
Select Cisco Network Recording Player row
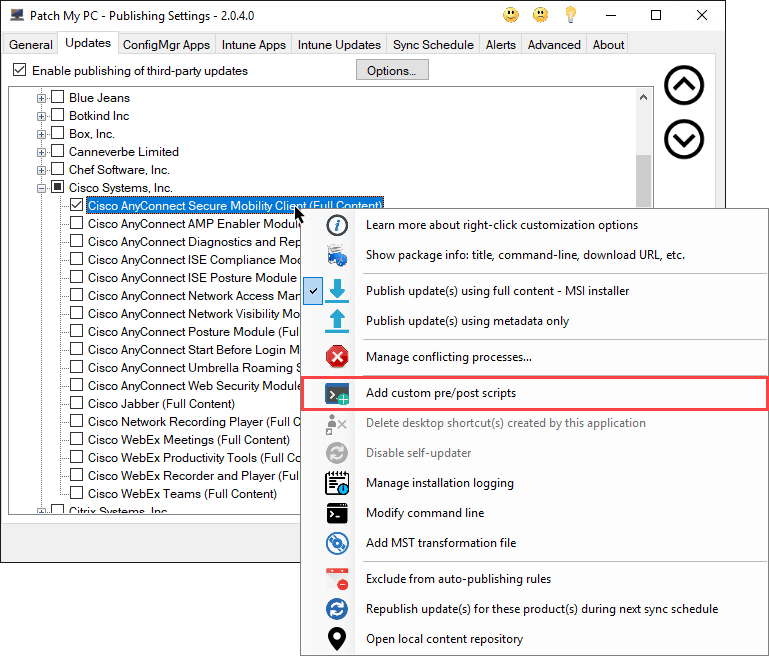[x=194, y=422]
